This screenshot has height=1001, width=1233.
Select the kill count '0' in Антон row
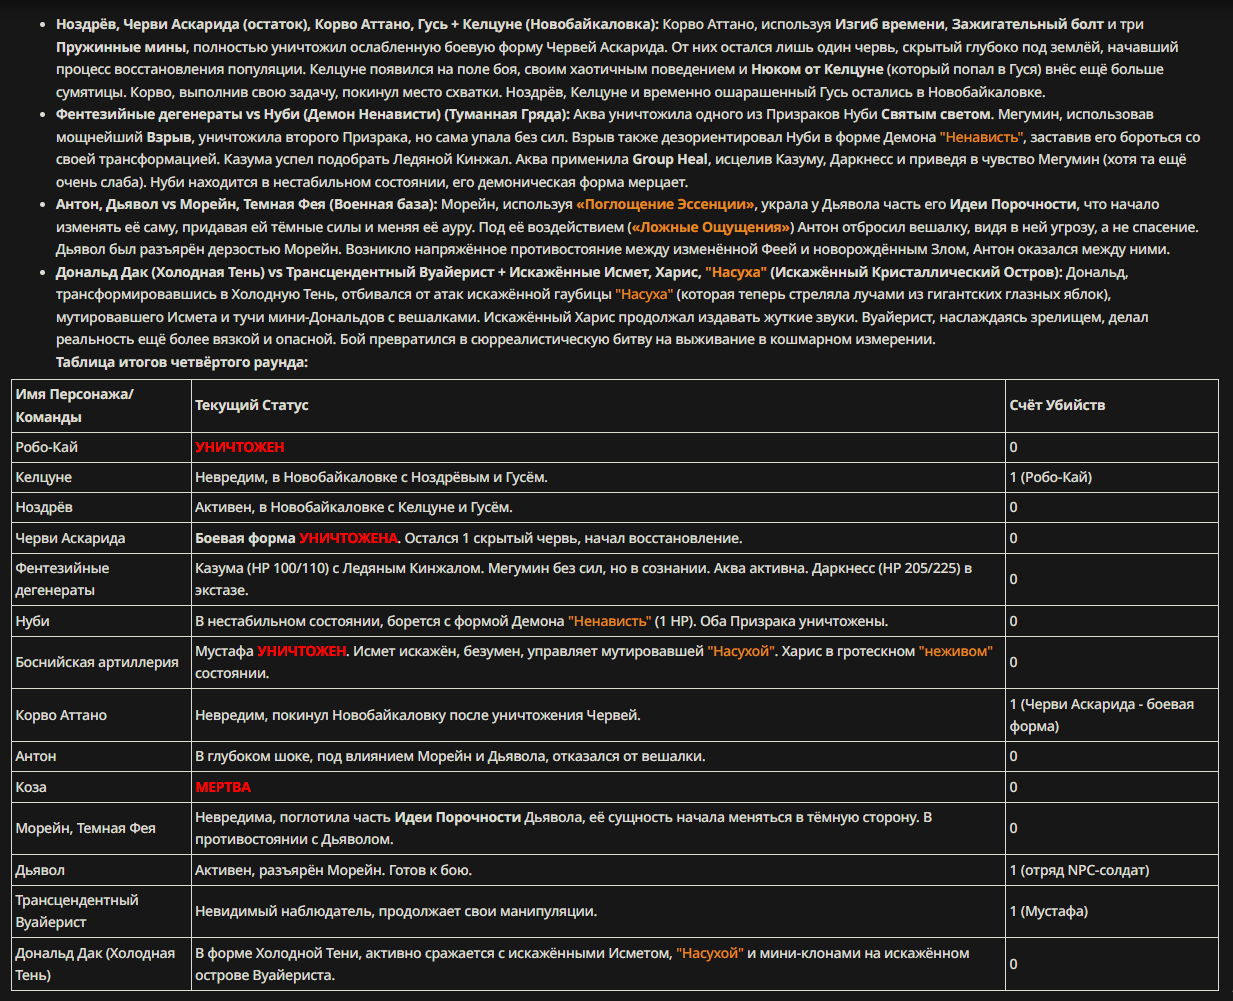pyautogui.click(x=1112, y=756)
